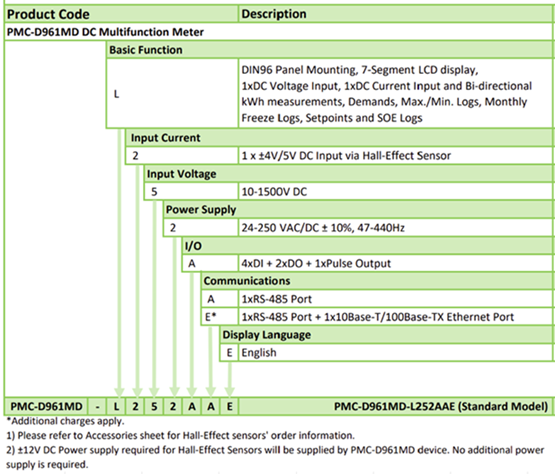Image resolution: width=555 pixels, height=474 pixels.
Task: Click 'PMC-D961MD' in the bottom code row
Action: click(x=46, y=406)
